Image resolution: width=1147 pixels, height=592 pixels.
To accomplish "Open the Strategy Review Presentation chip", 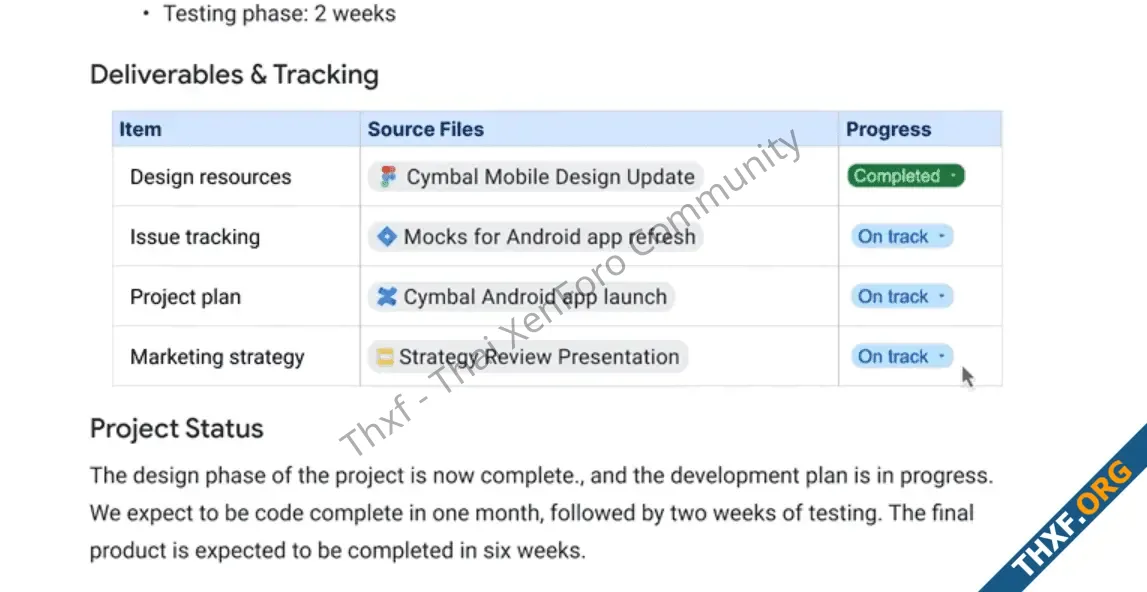I will [527, 356].
